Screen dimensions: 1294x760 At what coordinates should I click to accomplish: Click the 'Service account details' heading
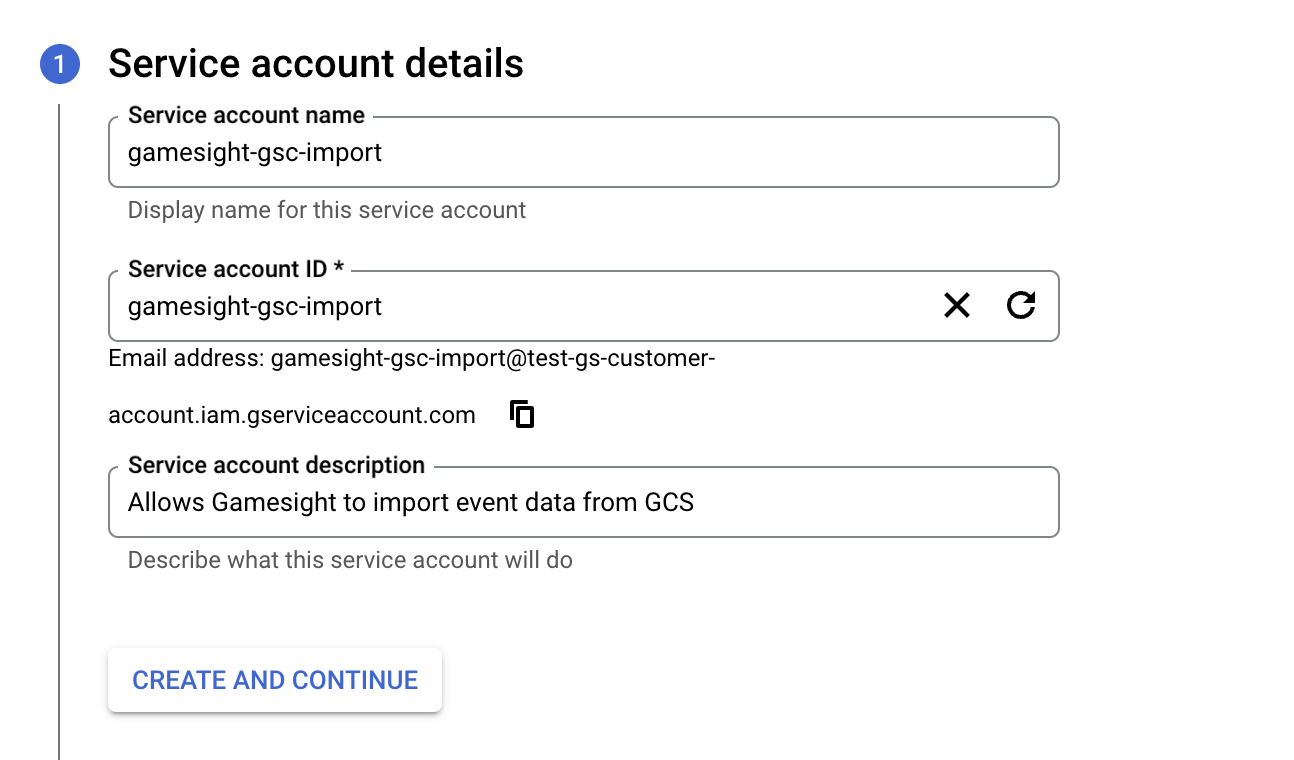[316, 64]
